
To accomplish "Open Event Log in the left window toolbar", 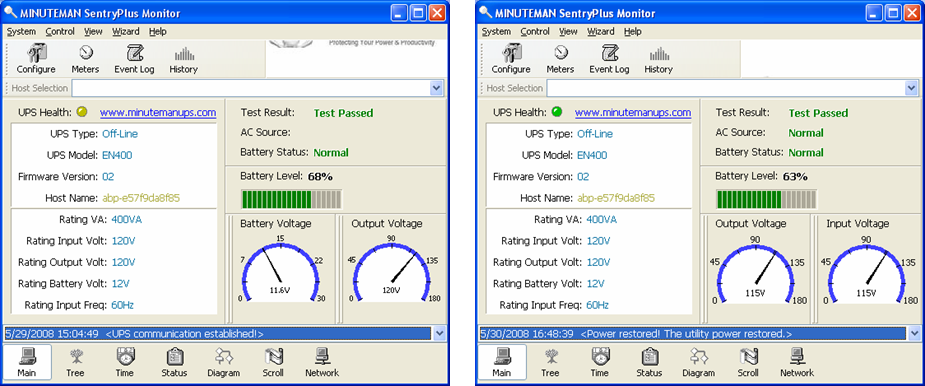I will click(x=135, y=59).
